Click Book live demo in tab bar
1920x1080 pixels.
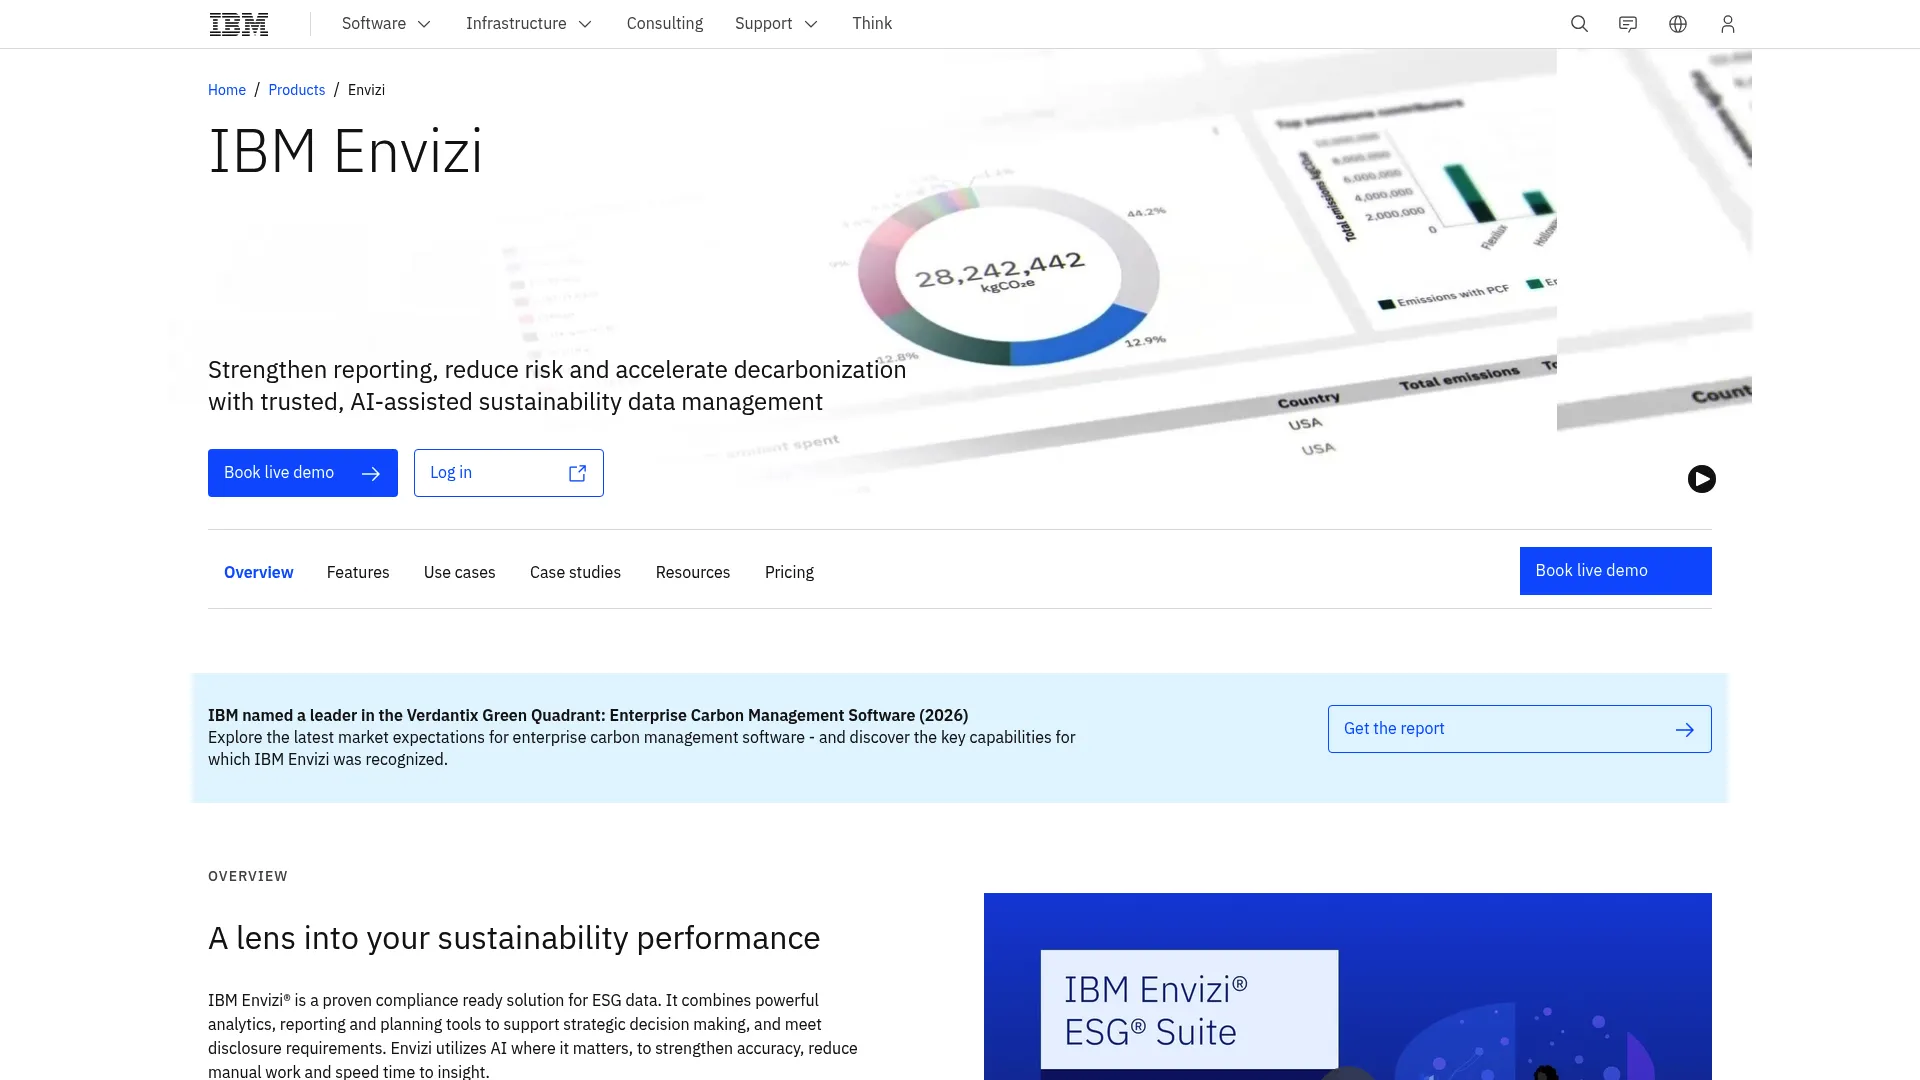click(1616, 571)
